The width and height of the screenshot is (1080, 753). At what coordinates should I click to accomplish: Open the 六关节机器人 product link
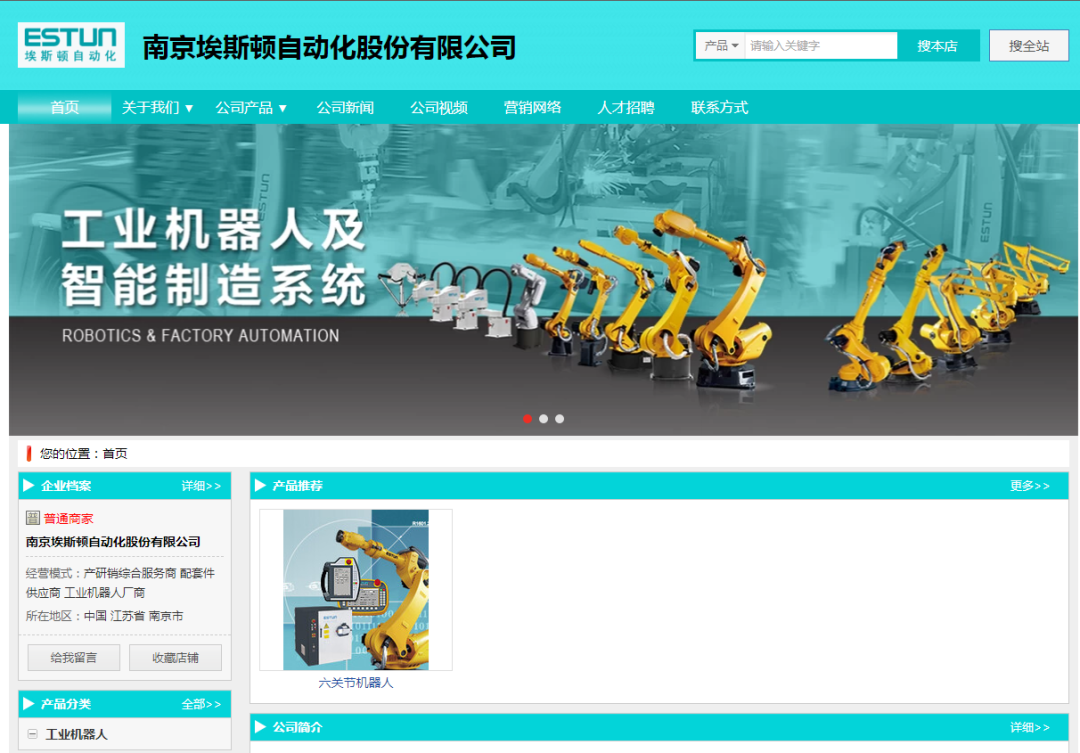[356, 683]
